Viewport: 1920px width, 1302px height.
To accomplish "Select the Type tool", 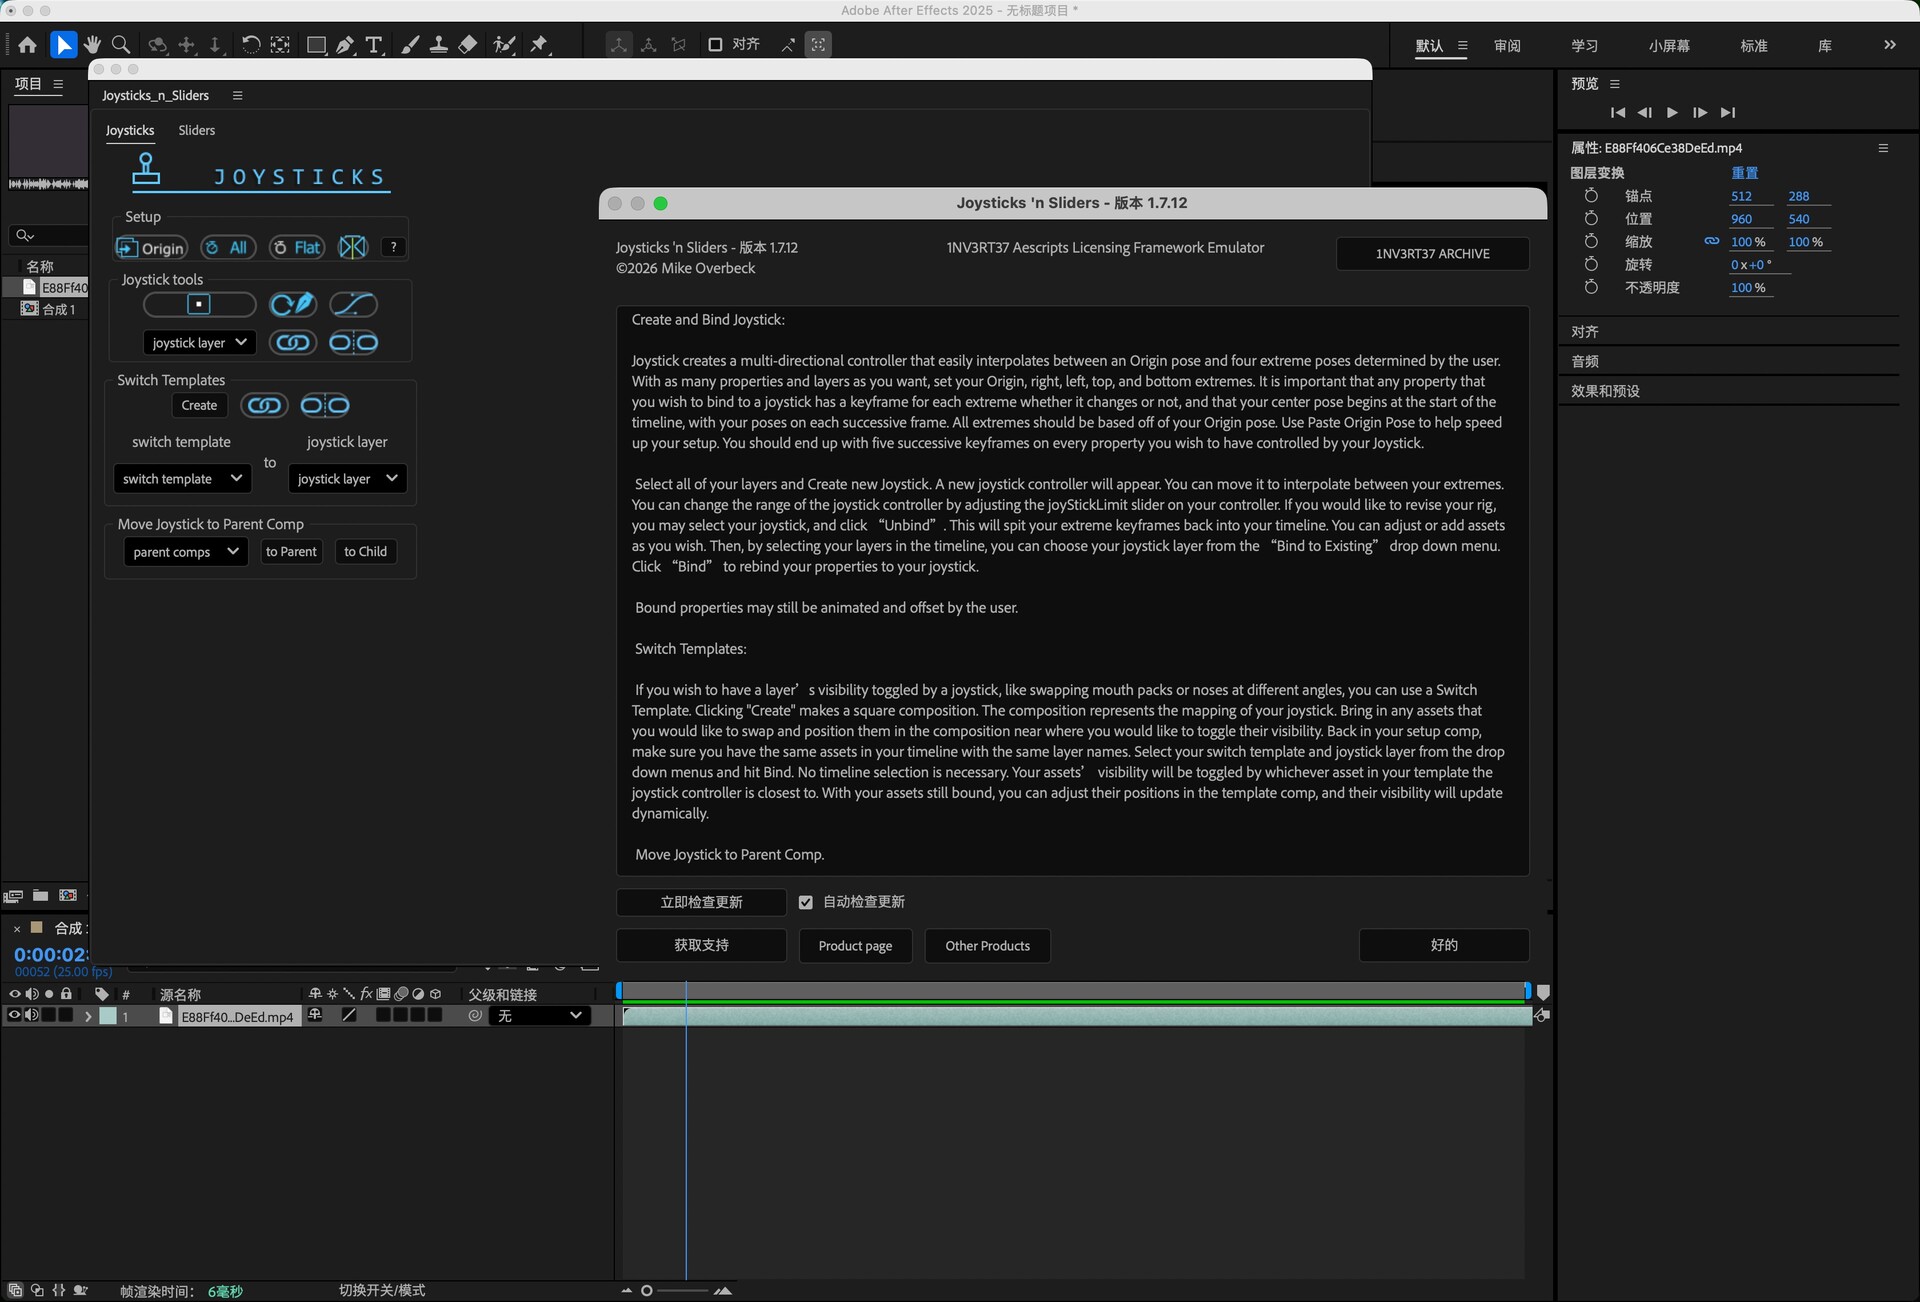I will [x=374, y=45].
